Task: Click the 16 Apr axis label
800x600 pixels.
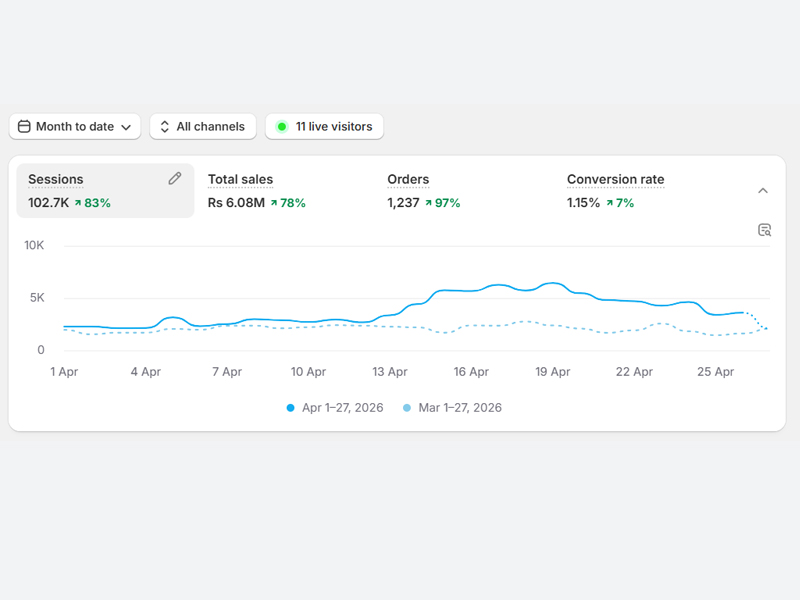Action: click(471, 372)
